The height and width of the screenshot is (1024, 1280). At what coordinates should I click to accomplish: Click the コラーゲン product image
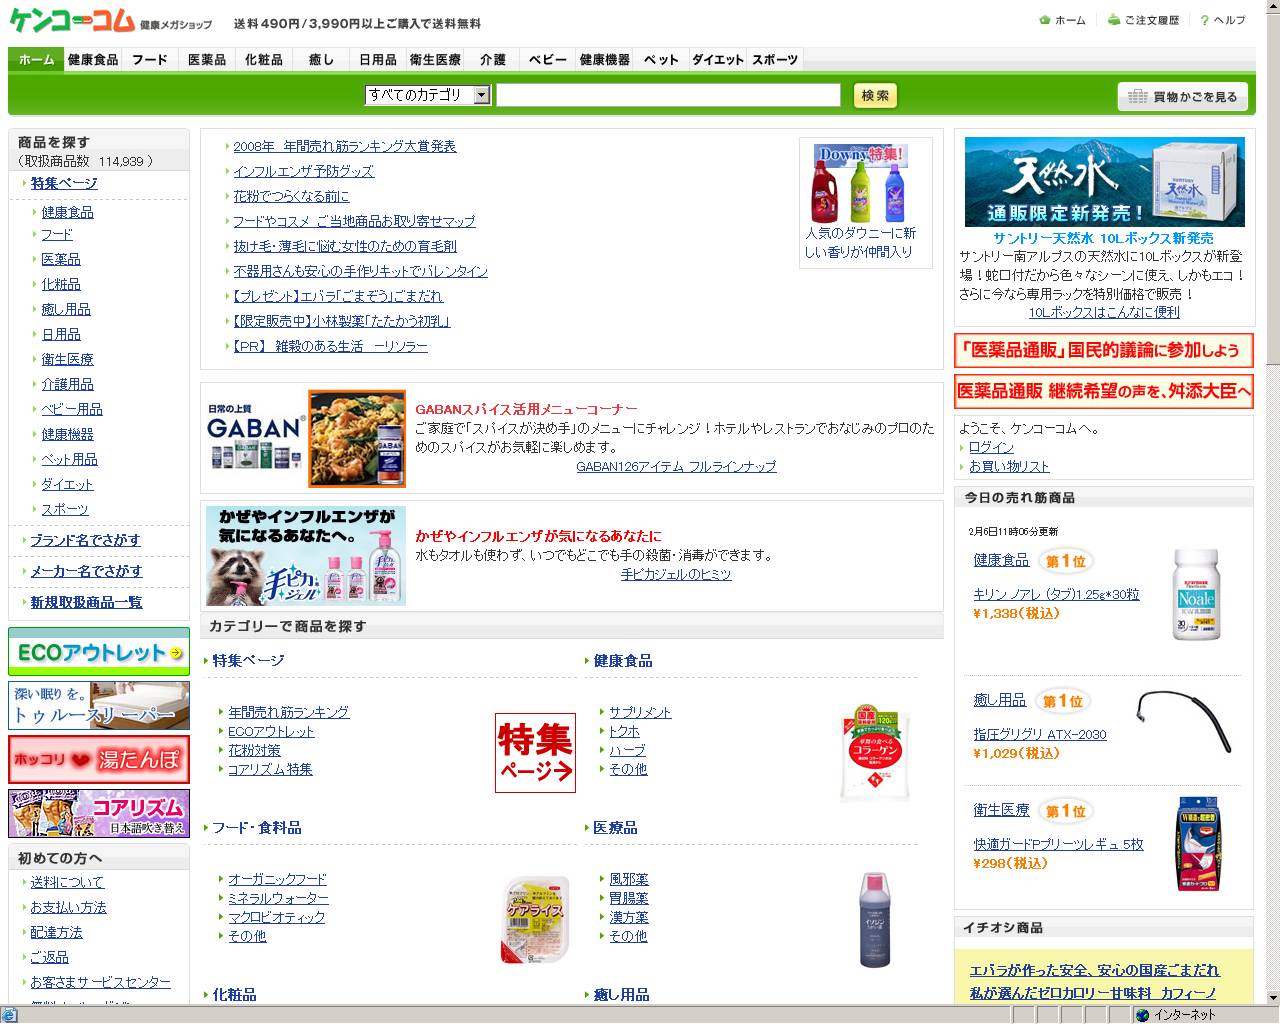tap(876, 752)
